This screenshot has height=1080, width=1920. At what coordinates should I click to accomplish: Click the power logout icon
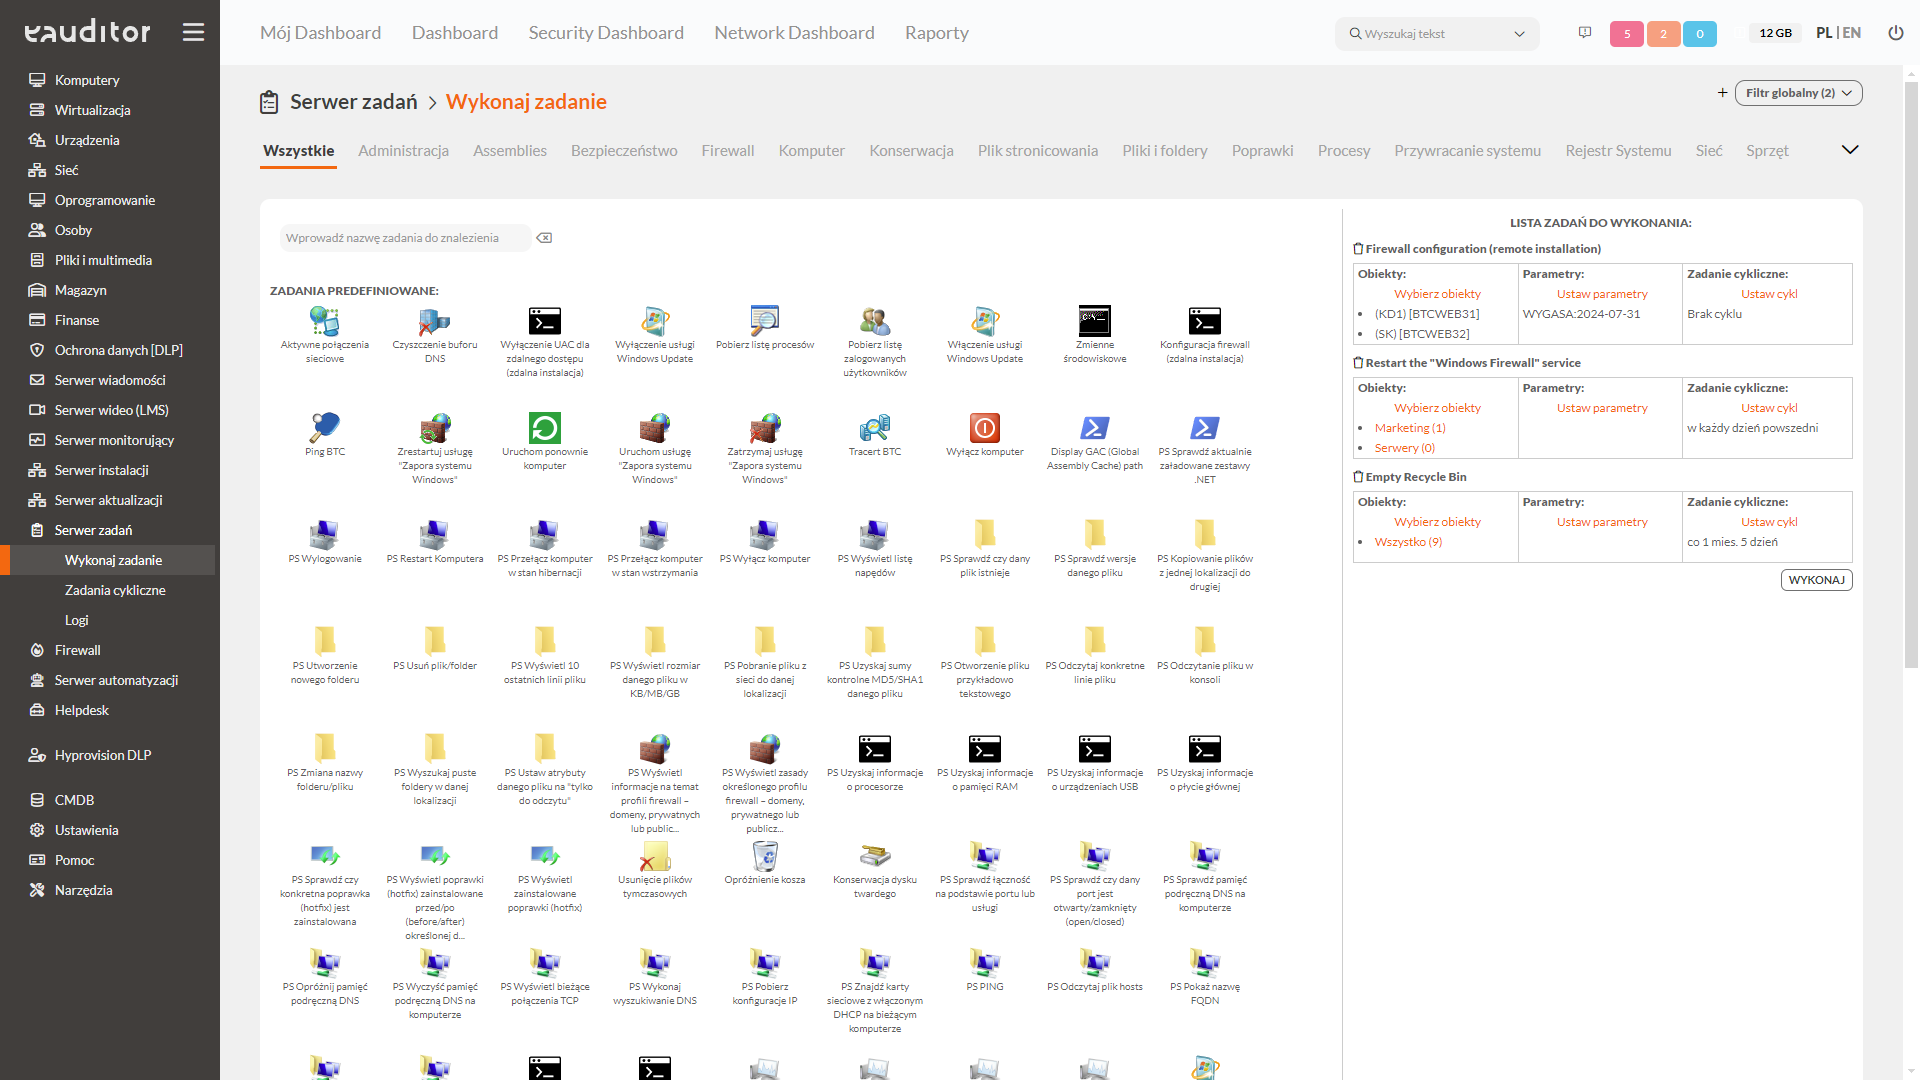point(1895,33)
